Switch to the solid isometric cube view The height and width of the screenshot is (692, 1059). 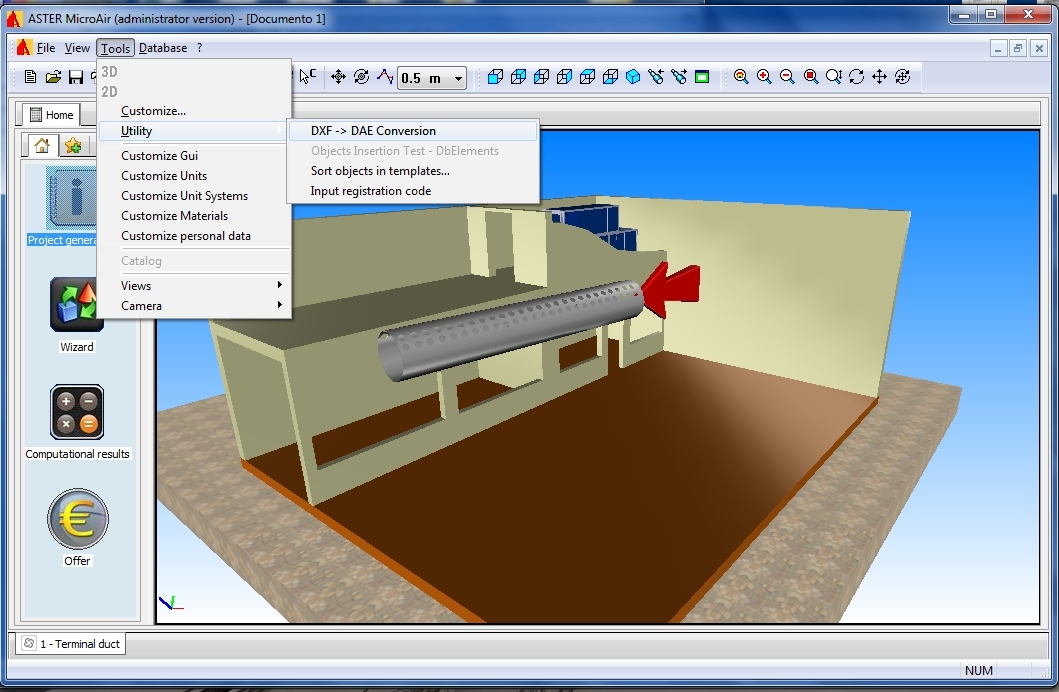tap(633, 77)
